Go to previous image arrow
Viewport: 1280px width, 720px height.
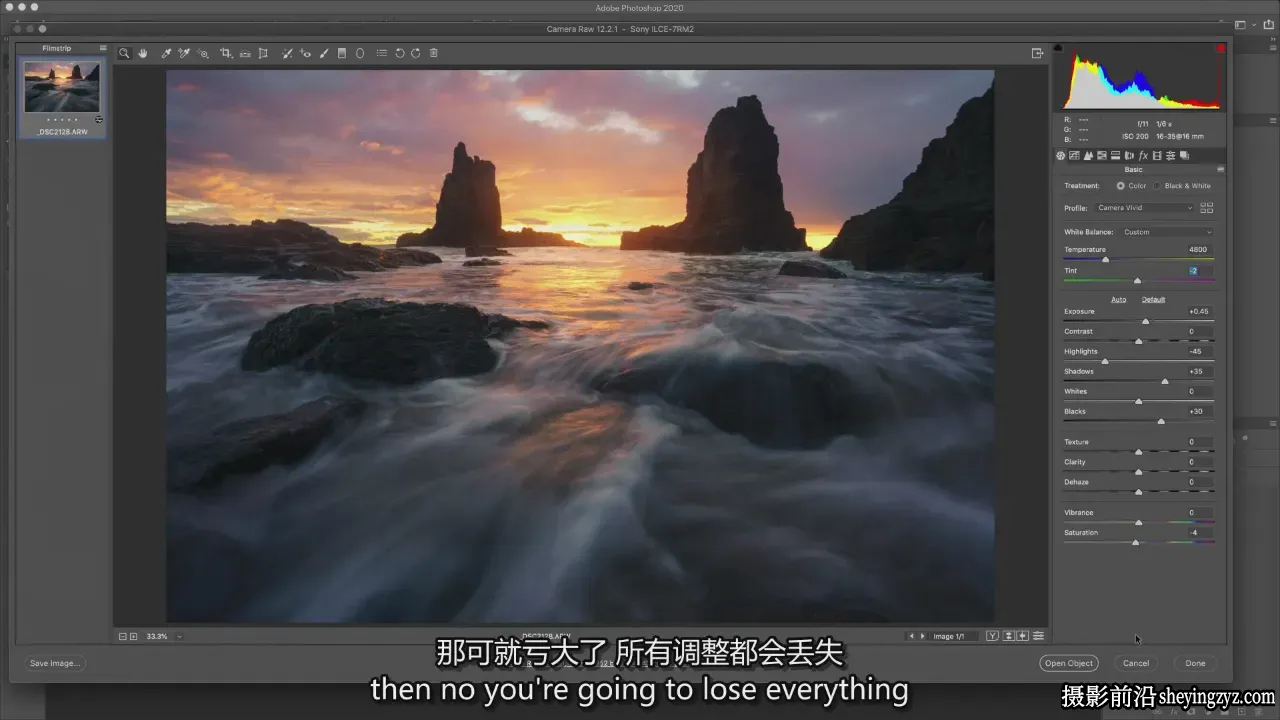911,636
